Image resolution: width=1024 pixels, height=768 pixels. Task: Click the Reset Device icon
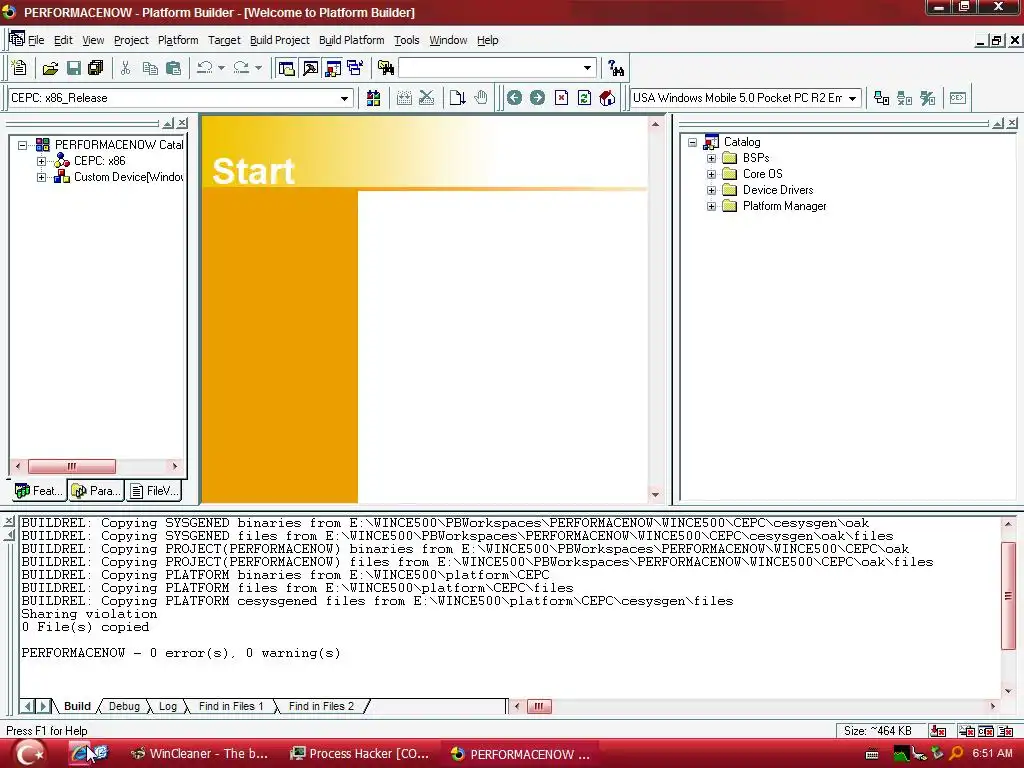tap(927, 99)
